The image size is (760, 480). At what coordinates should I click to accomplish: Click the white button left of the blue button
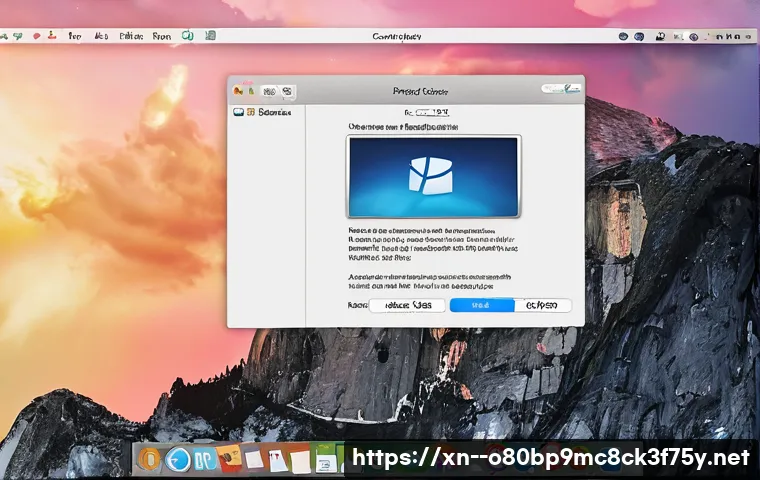pyautogui.click(x=408, y=305)
